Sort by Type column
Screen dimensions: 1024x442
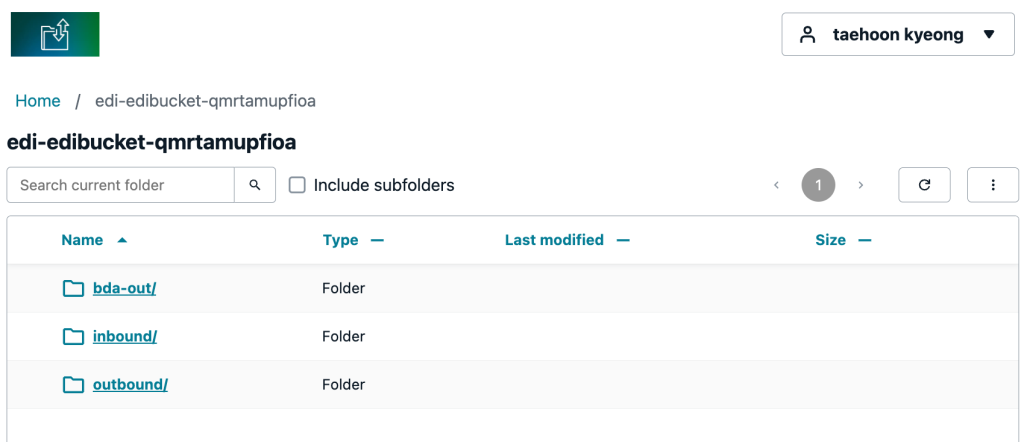(353, 240)
